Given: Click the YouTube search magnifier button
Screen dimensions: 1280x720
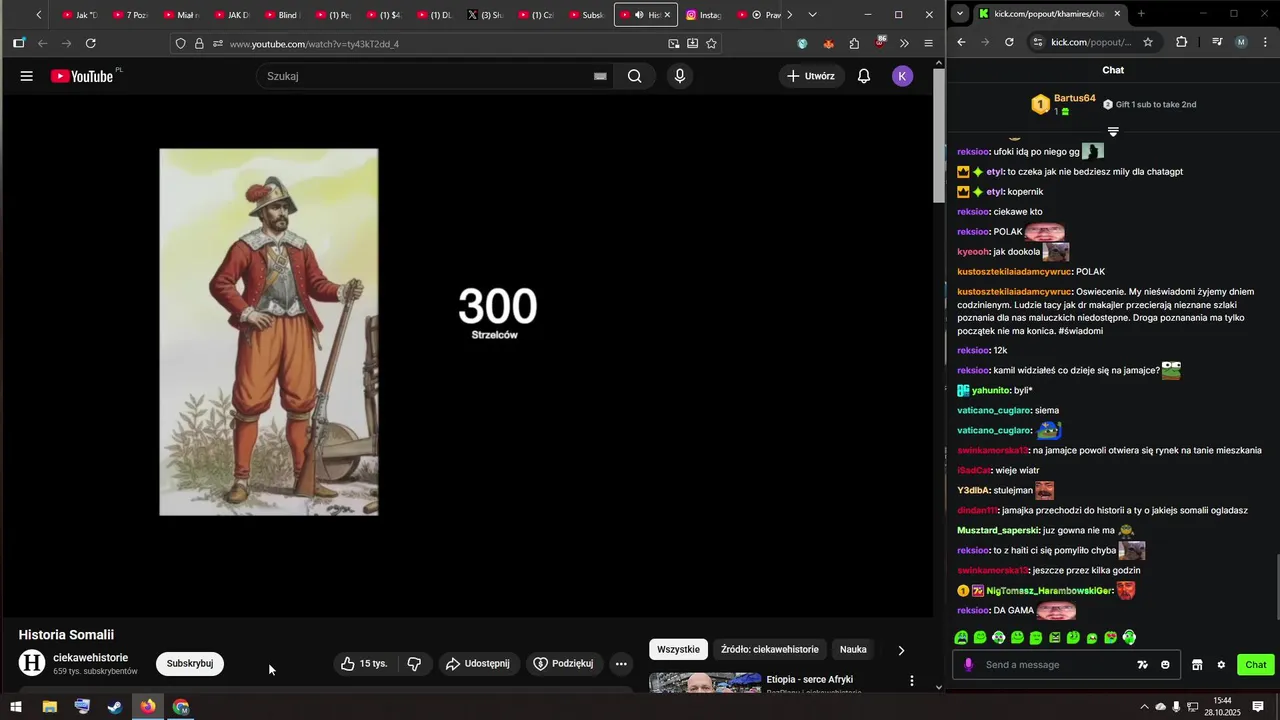Looking at the screenshot, I should point(634,76).
